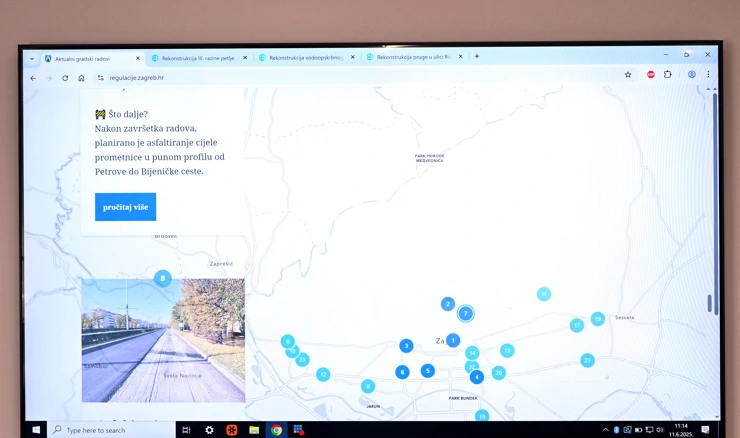
Task: Open the Chrome profile avatar icon
Action: 692,74
